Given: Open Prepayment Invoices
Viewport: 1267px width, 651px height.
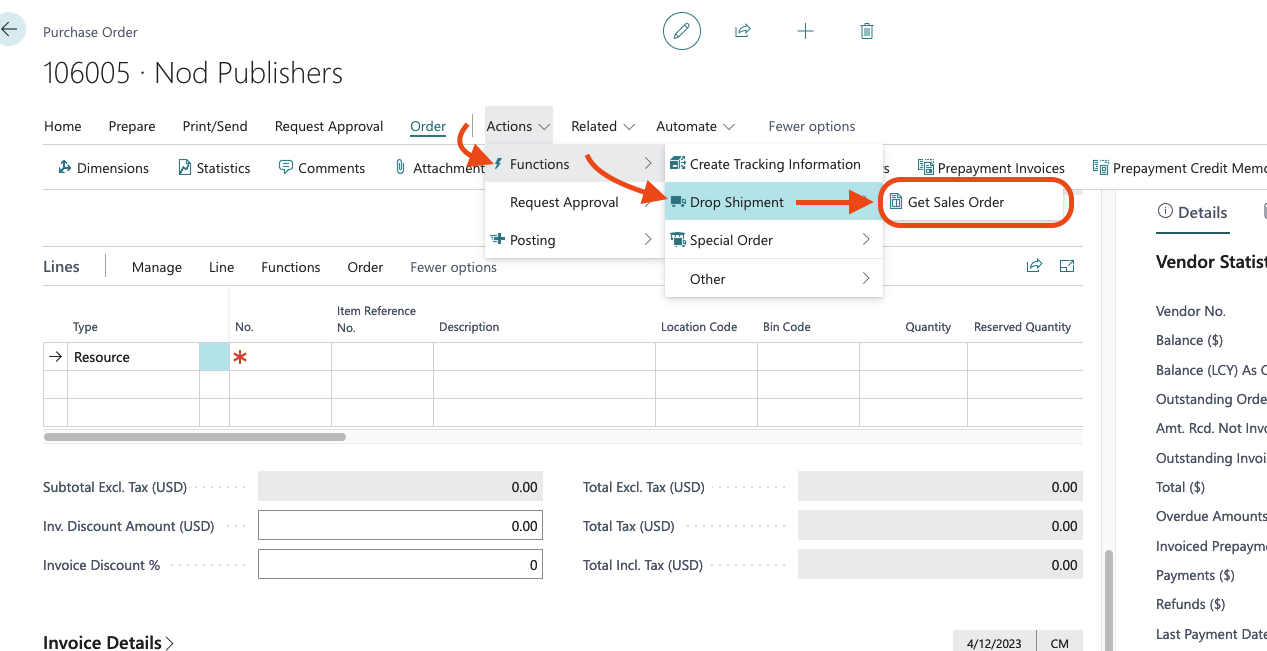Looking at the screenshot, I should point(991,168).
